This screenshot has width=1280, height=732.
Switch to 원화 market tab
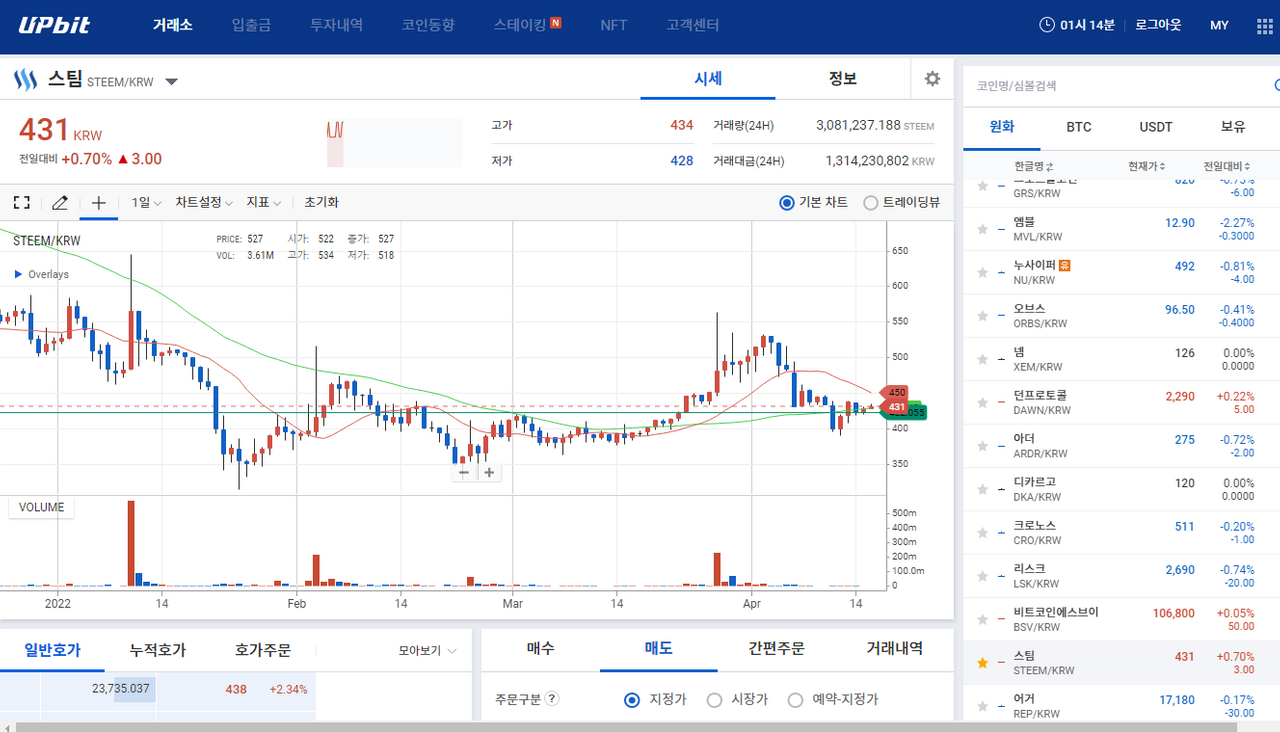pyautogui.click(x=1001, y=127)
